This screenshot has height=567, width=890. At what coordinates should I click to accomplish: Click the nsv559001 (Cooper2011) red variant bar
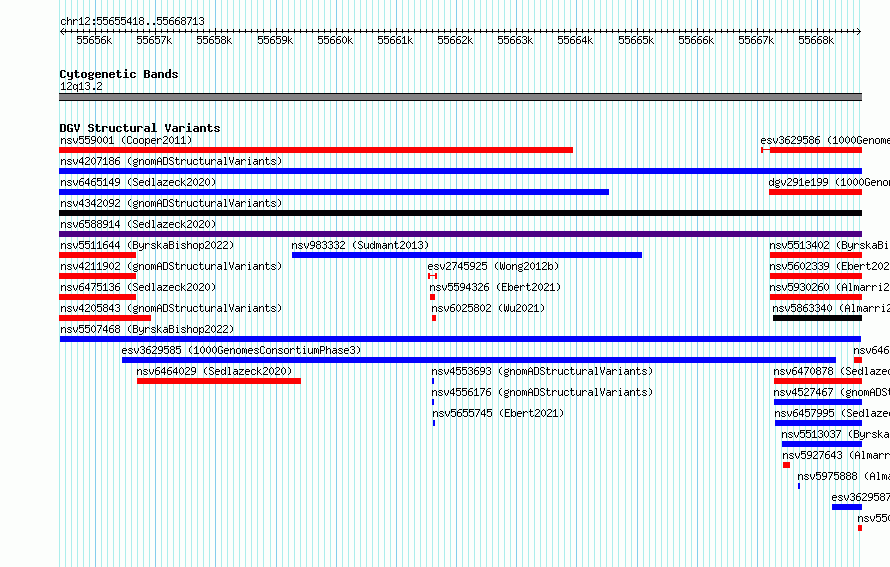click(x=316, y=150)
